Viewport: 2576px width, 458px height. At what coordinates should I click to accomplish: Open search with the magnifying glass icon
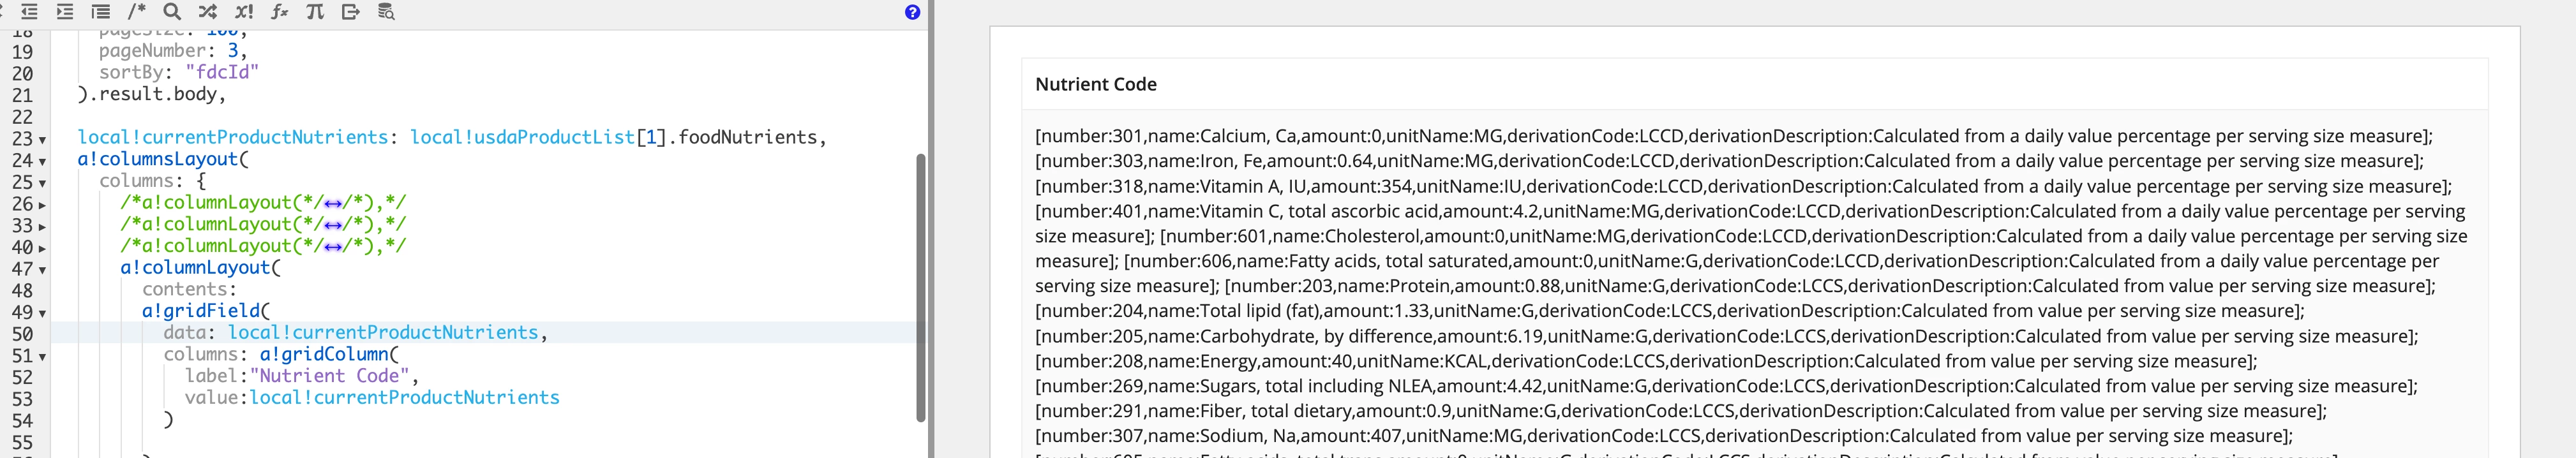click(x=172, y=12)
